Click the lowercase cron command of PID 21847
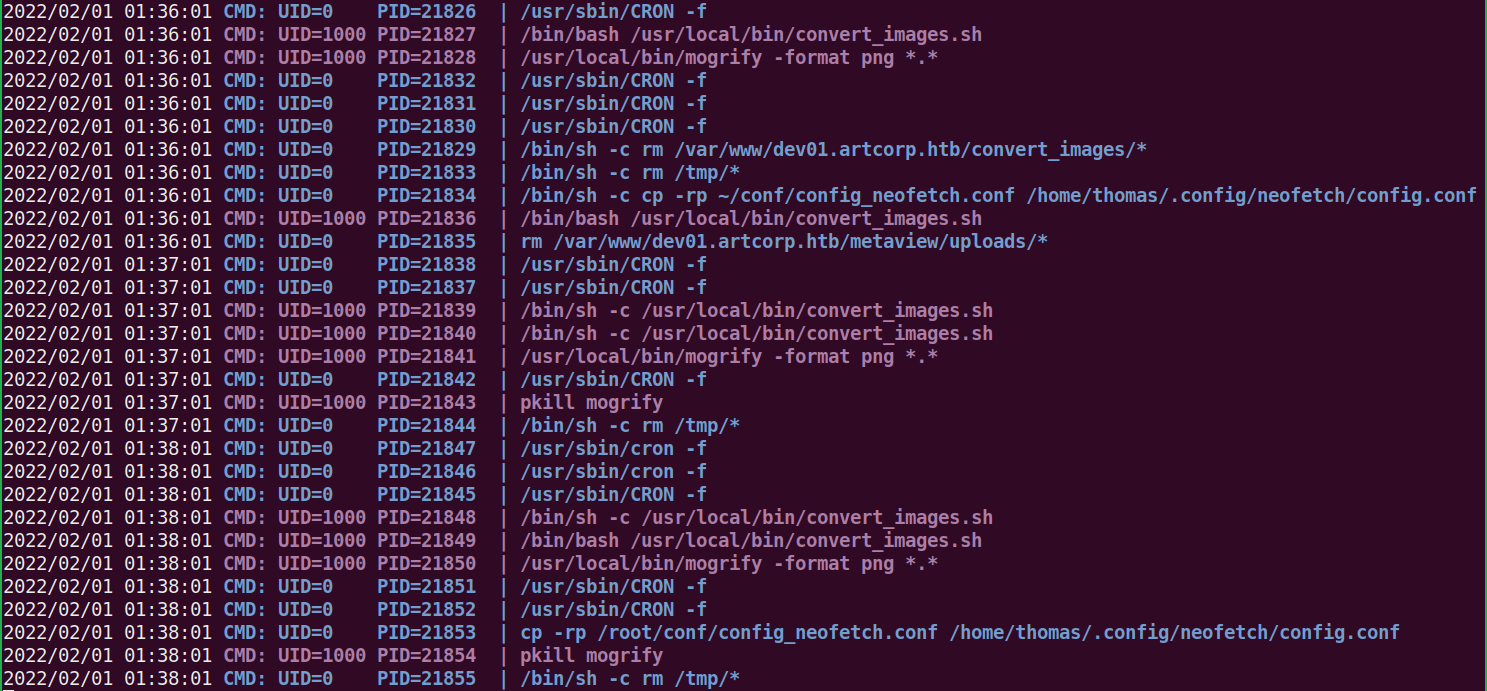Viewport: 1487px width, 691px height. (613, 448)
